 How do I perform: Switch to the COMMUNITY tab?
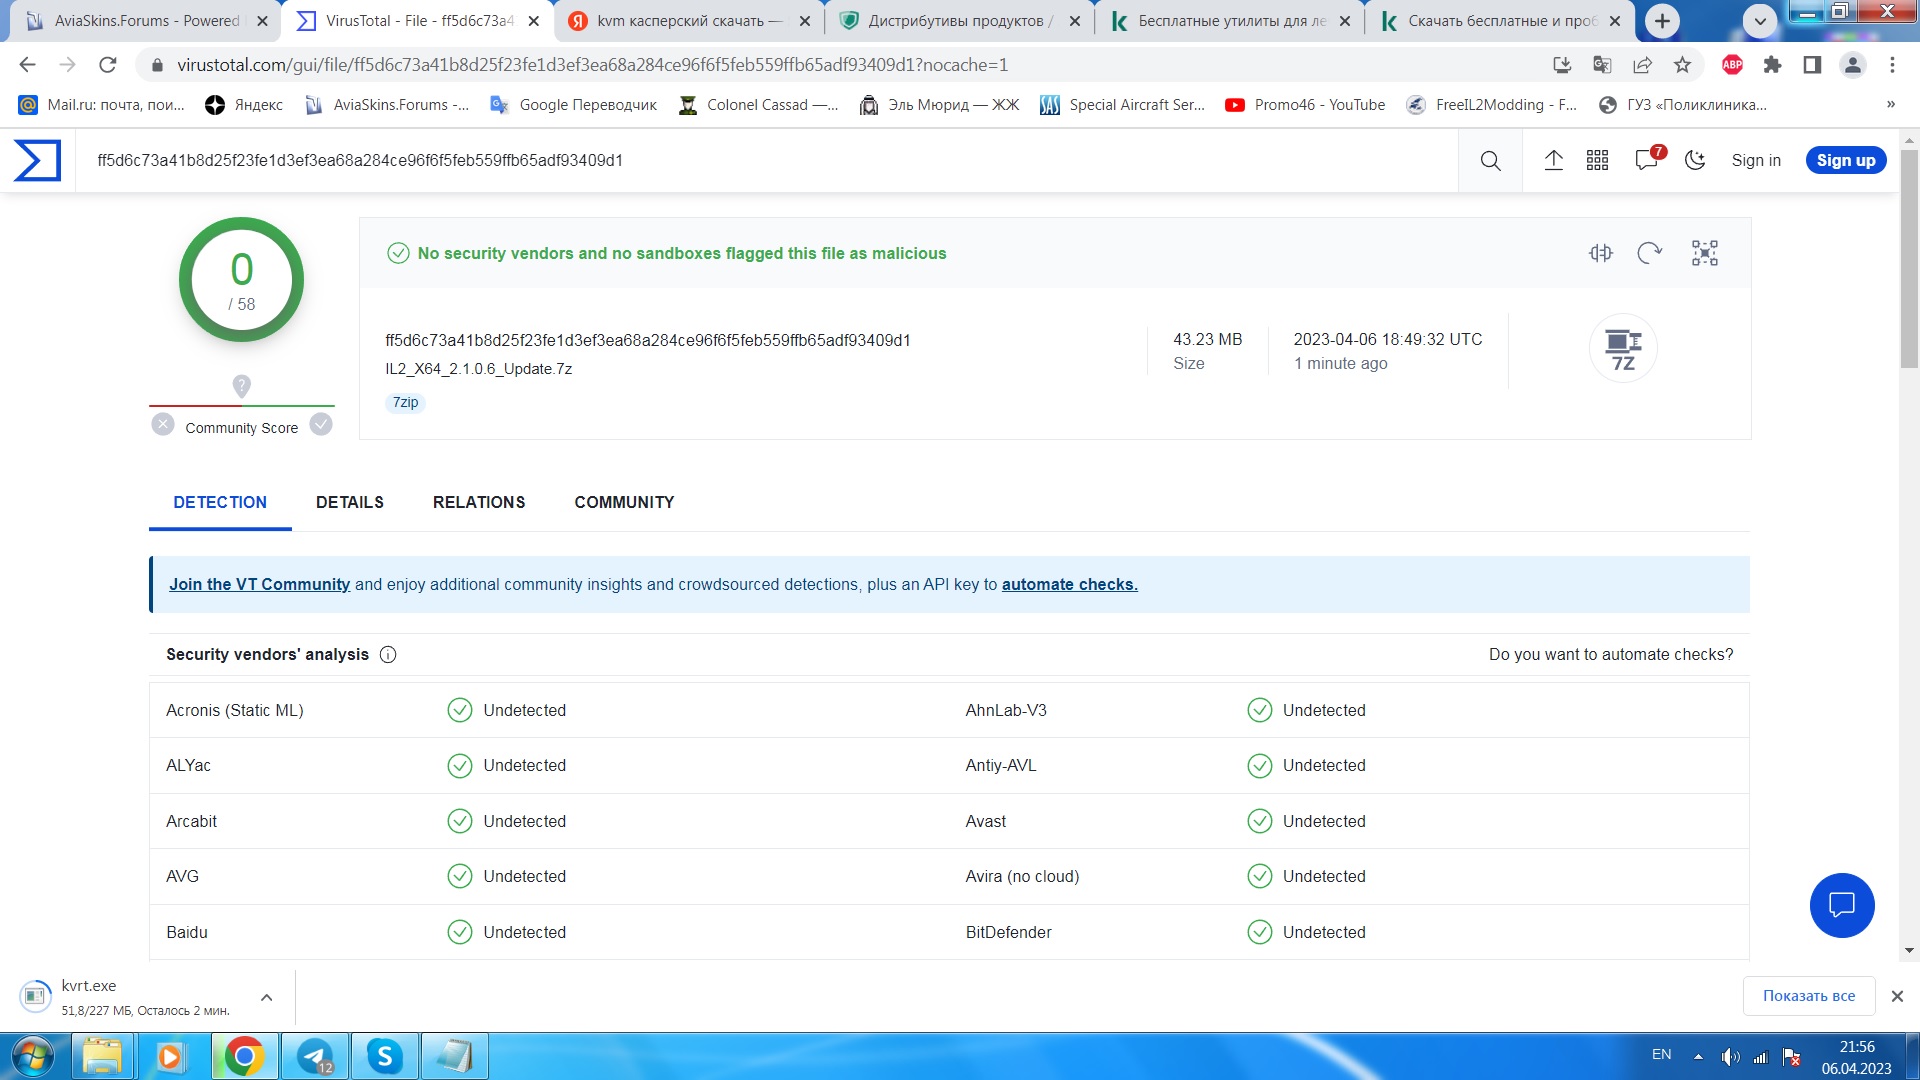(624, 503)
